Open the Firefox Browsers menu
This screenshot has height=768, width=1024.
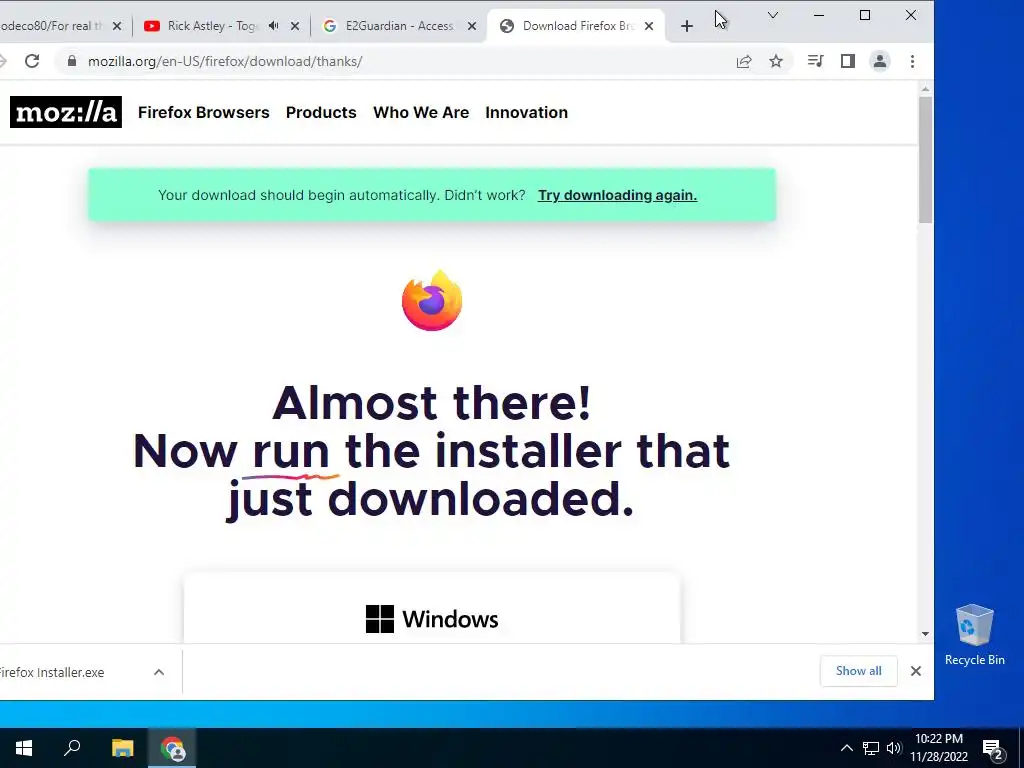tap(203, 112)
